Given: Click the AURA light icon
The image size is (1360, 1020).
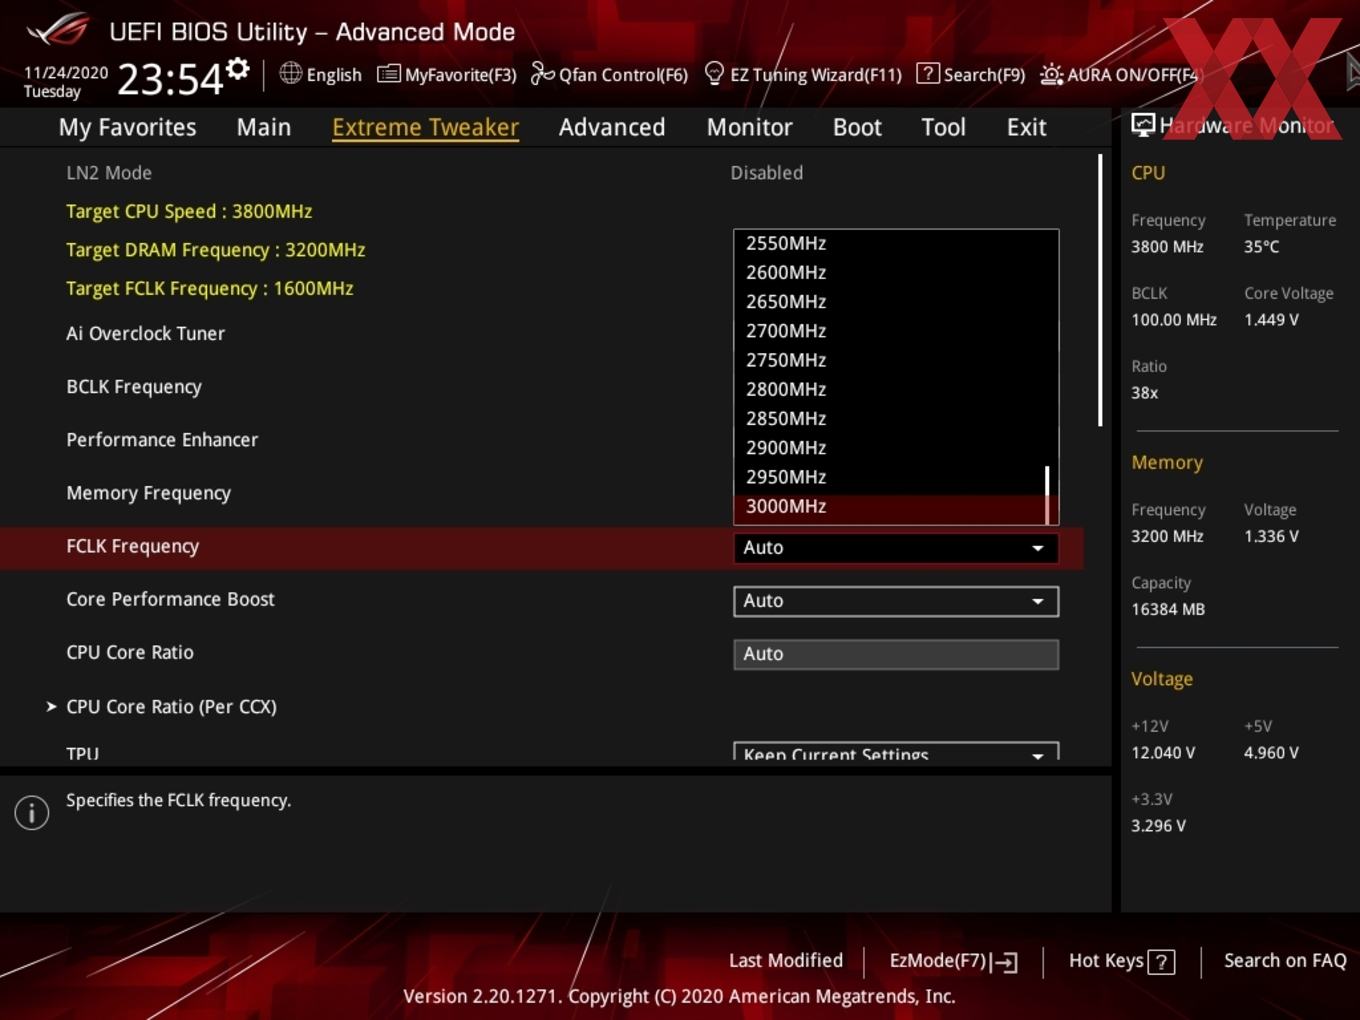Looking at the screenshot, I should point(1051,75).
